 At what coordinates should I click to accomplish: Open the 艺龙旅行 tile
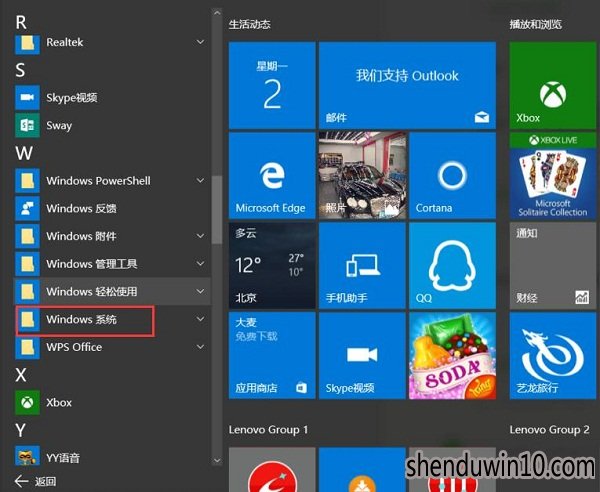pyautogui.click(x=553, y=356)
